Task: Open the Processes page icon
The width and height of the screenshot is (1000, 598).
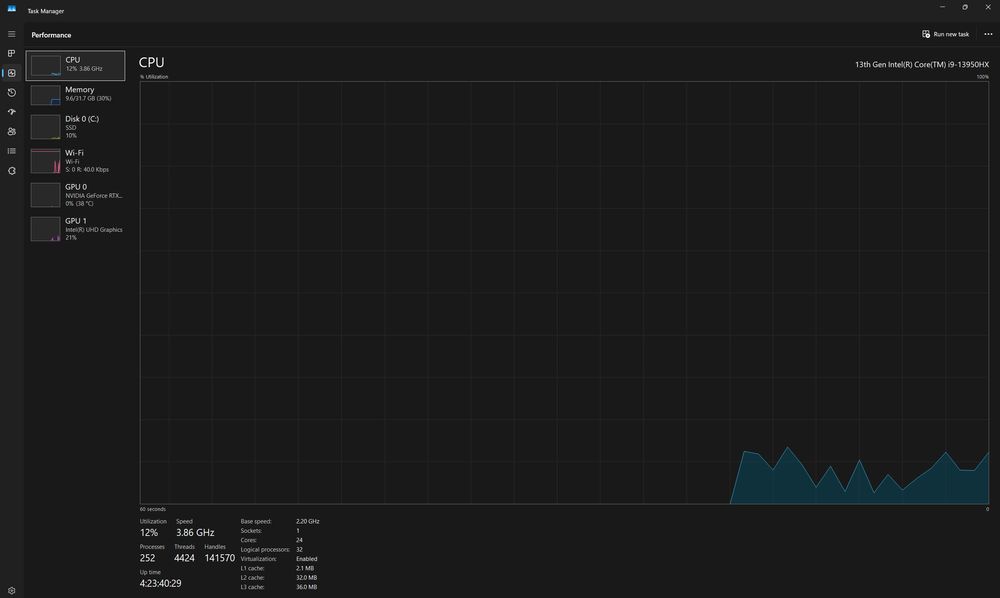Action: tap(11, 54)
